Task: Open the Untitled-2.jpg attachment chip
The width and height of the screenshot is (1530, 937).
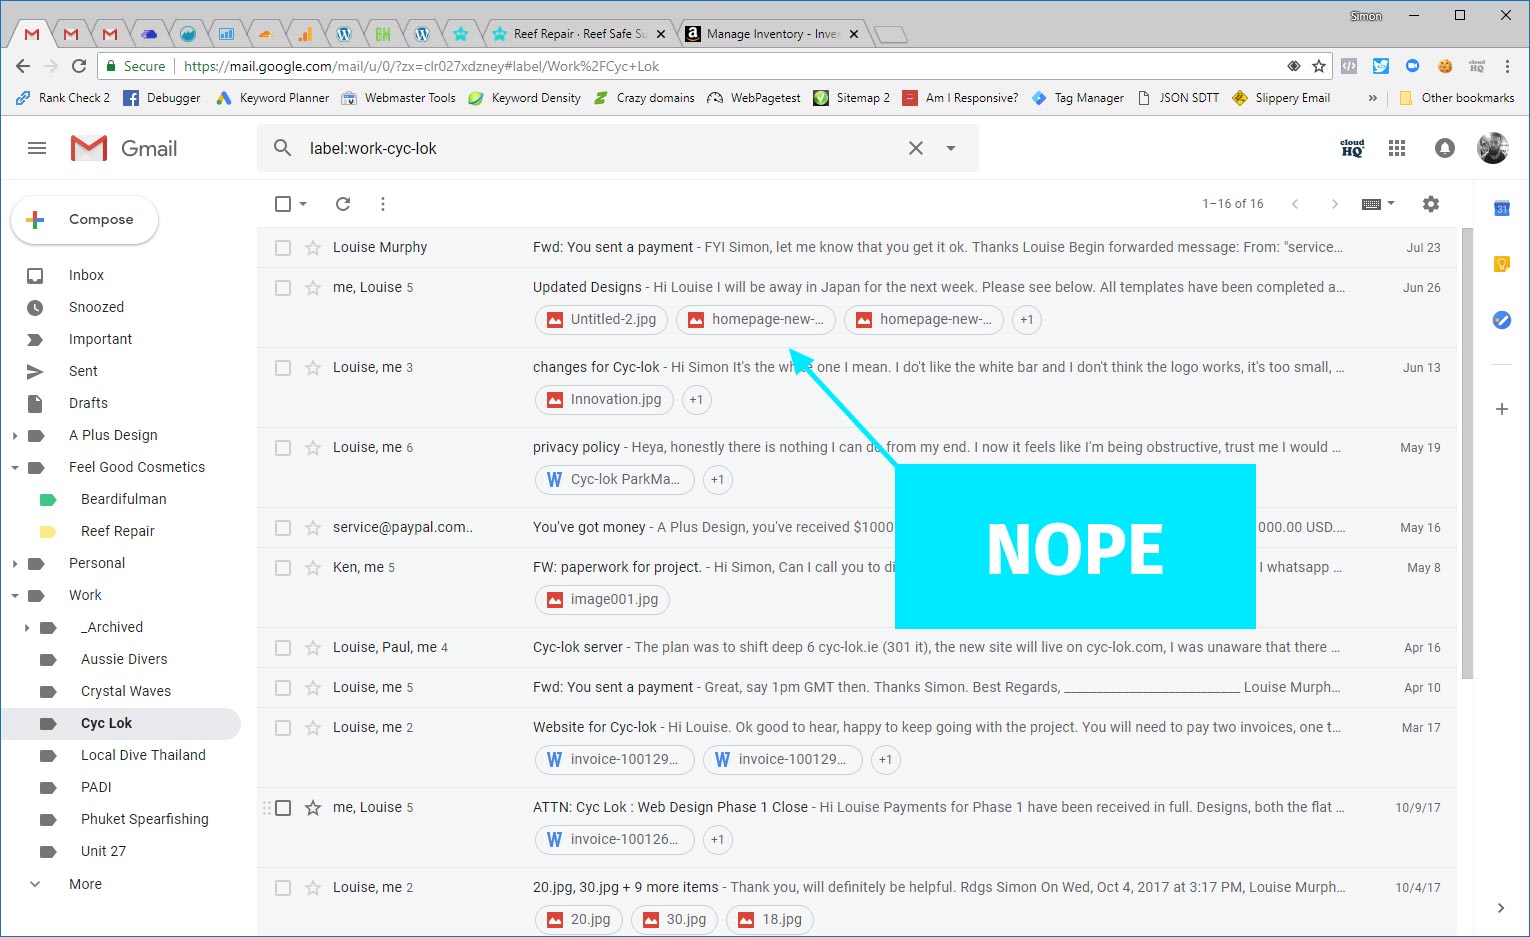Action: point(602,319)
